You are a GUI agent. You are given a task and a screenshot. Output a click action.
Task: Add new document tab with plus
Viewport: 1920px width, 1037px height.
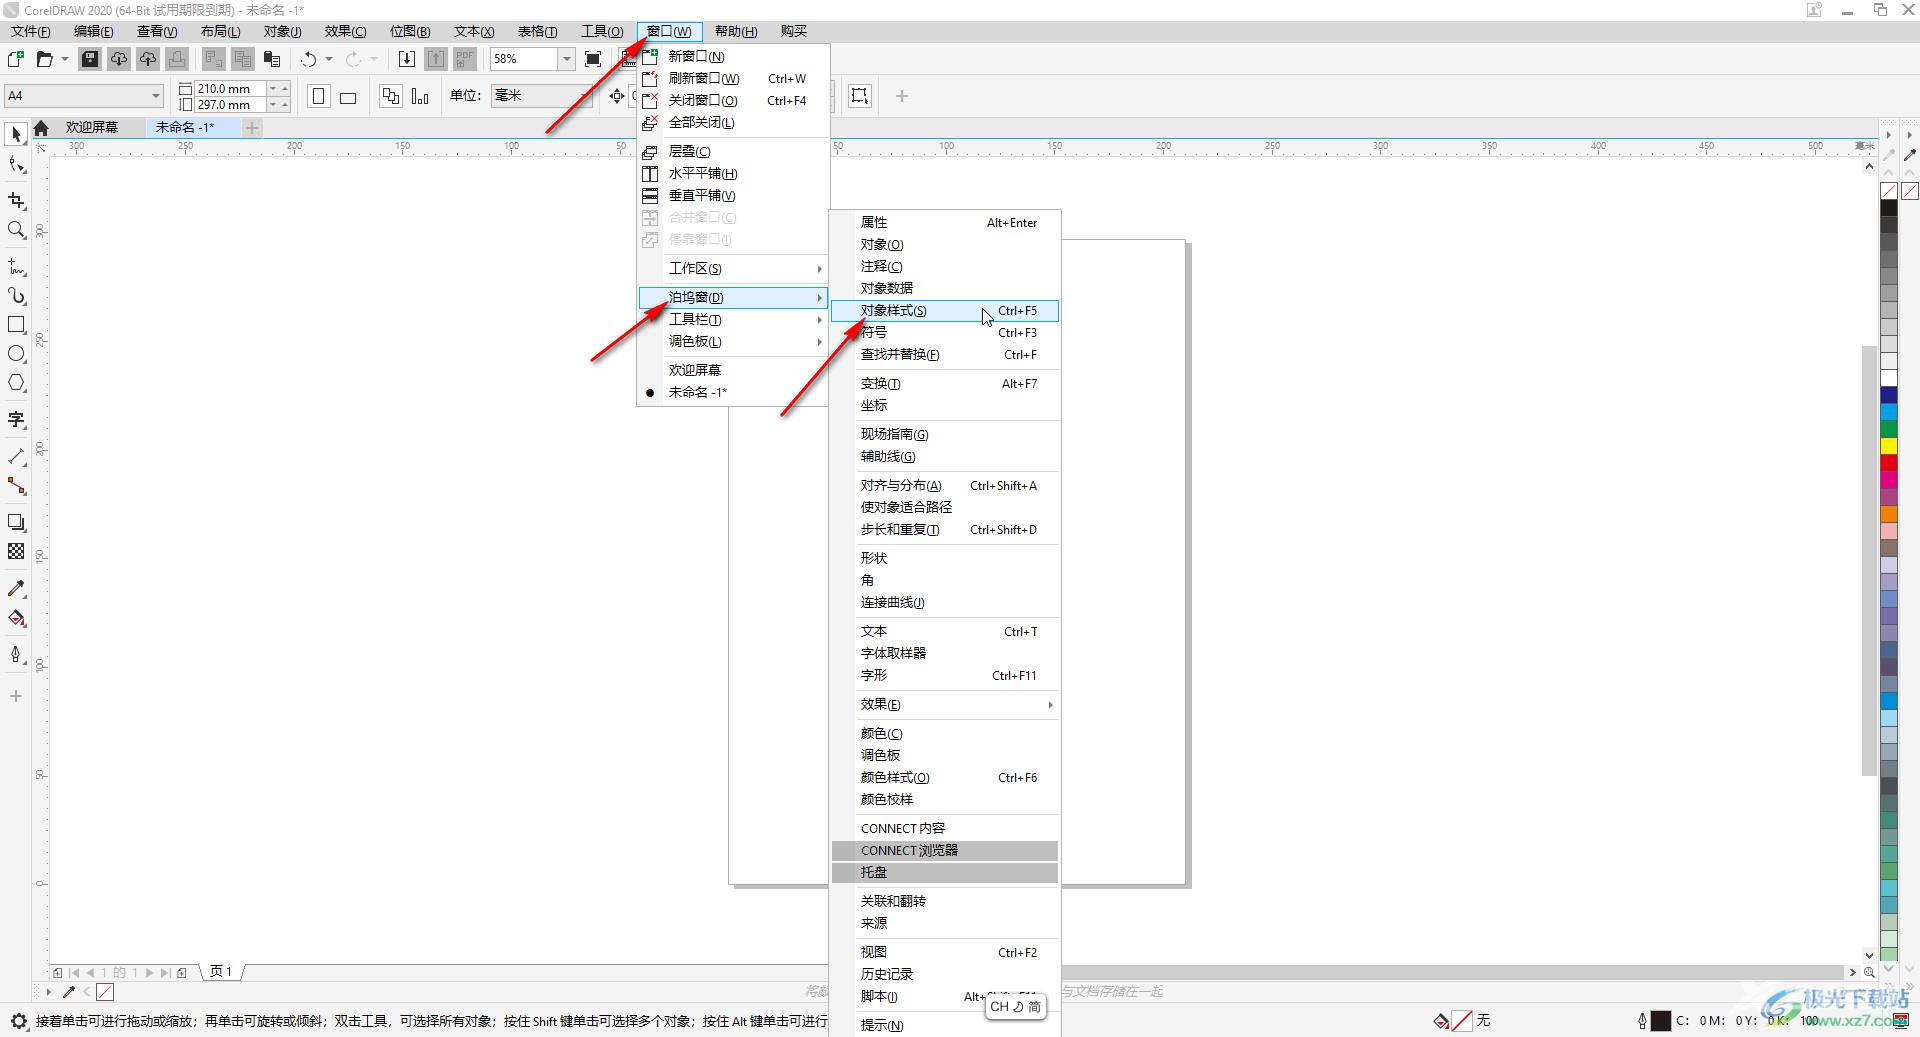[252, 127]
